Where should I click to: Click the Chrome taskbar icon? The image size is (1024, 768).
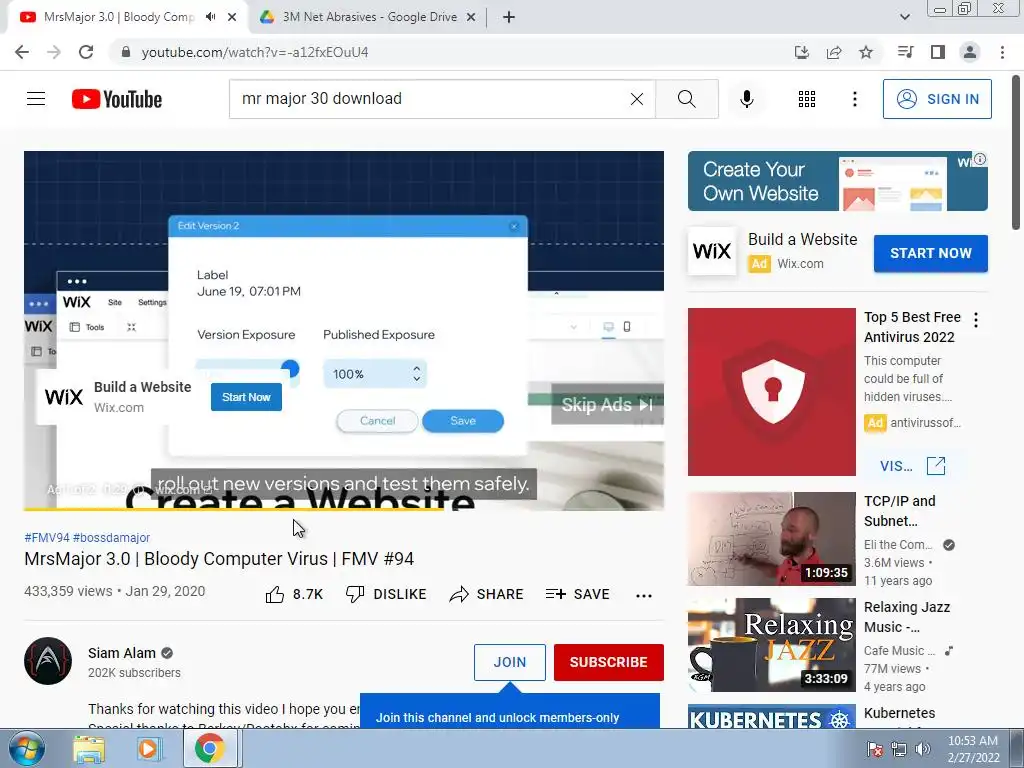click(209, 748)
